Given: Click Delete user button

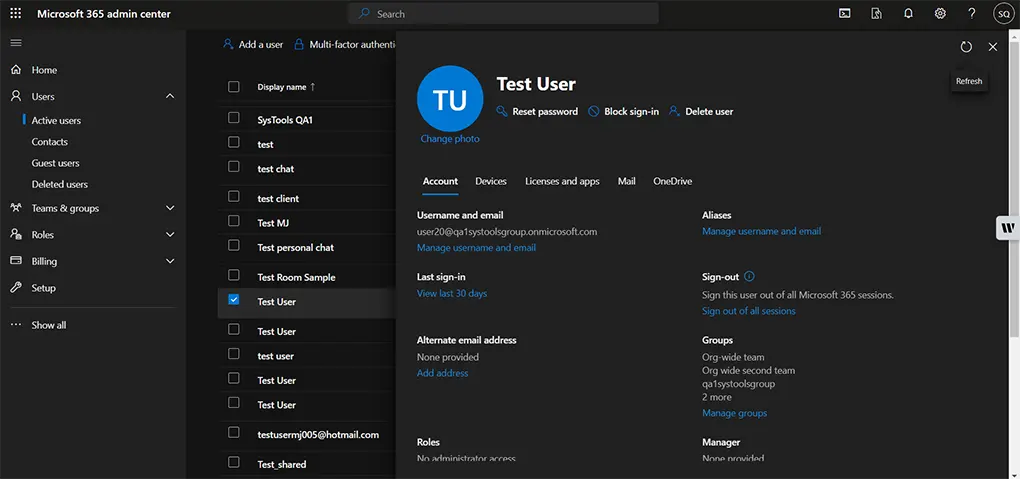Looking at the screenshot, I should pos(701,111).
